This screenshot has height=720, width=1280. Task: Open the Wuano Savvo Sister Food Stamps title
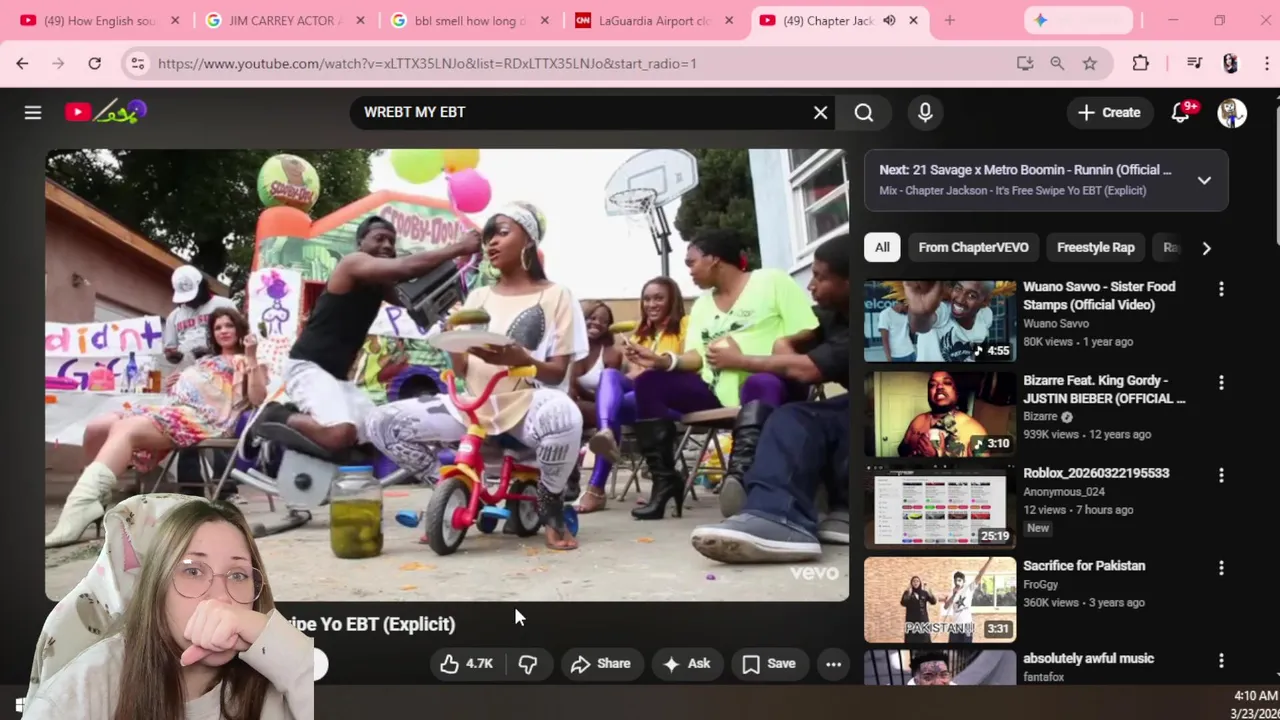point(1099,296)
